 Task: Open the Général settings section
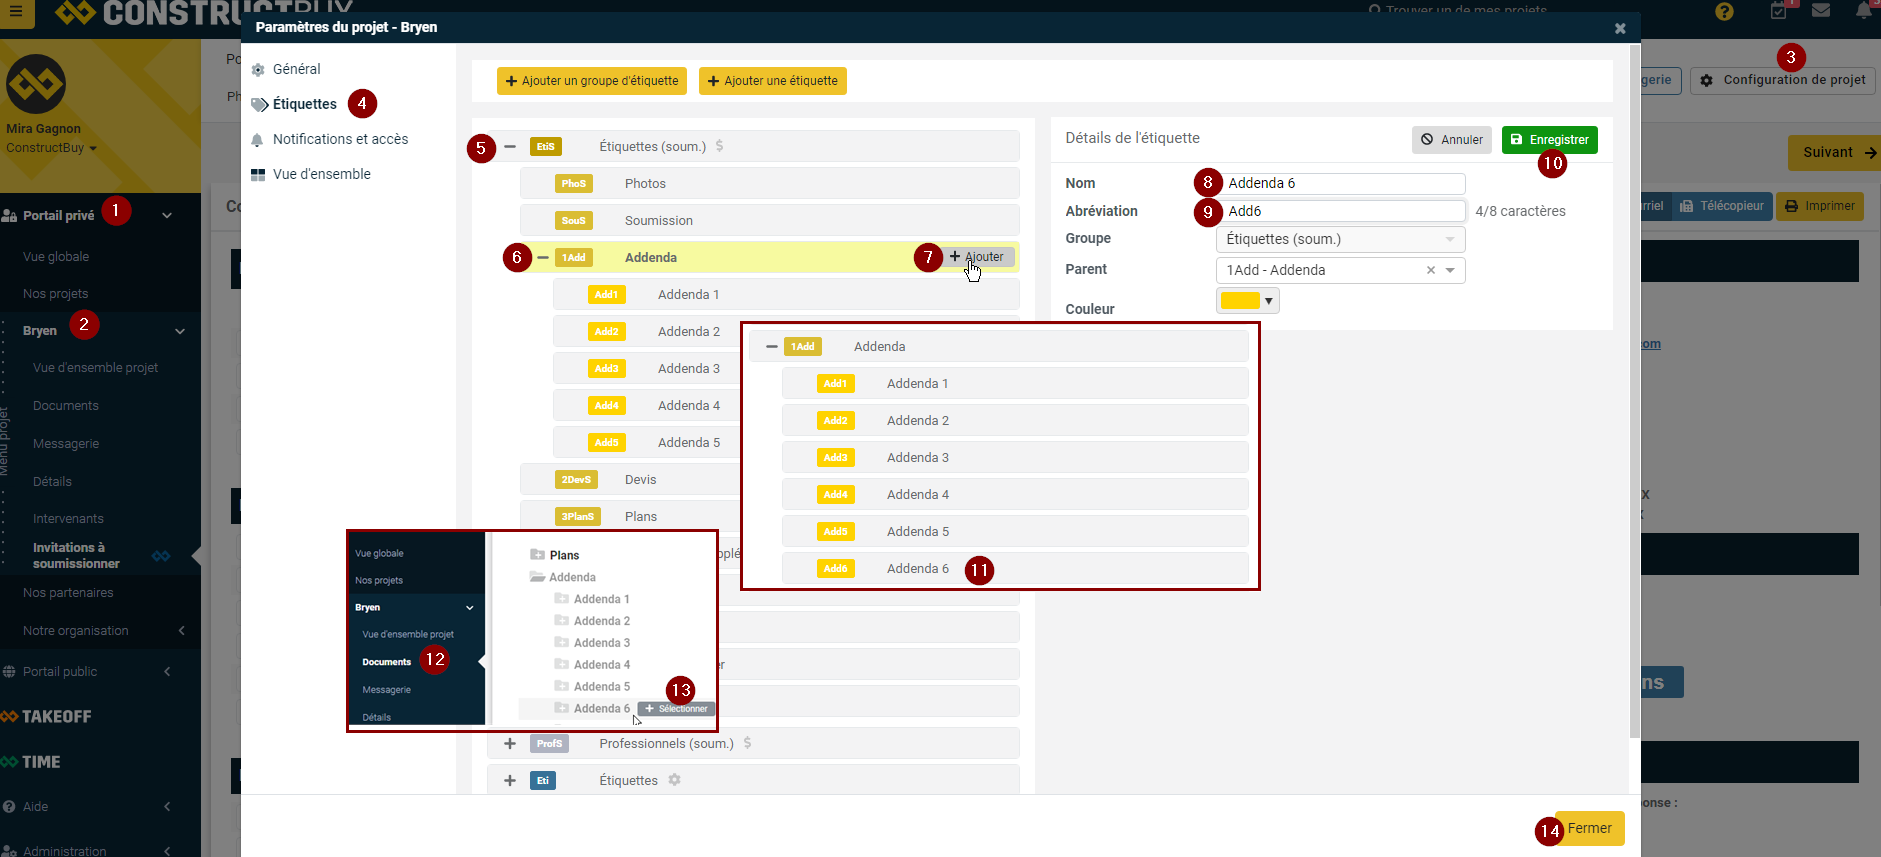(296, 69)
